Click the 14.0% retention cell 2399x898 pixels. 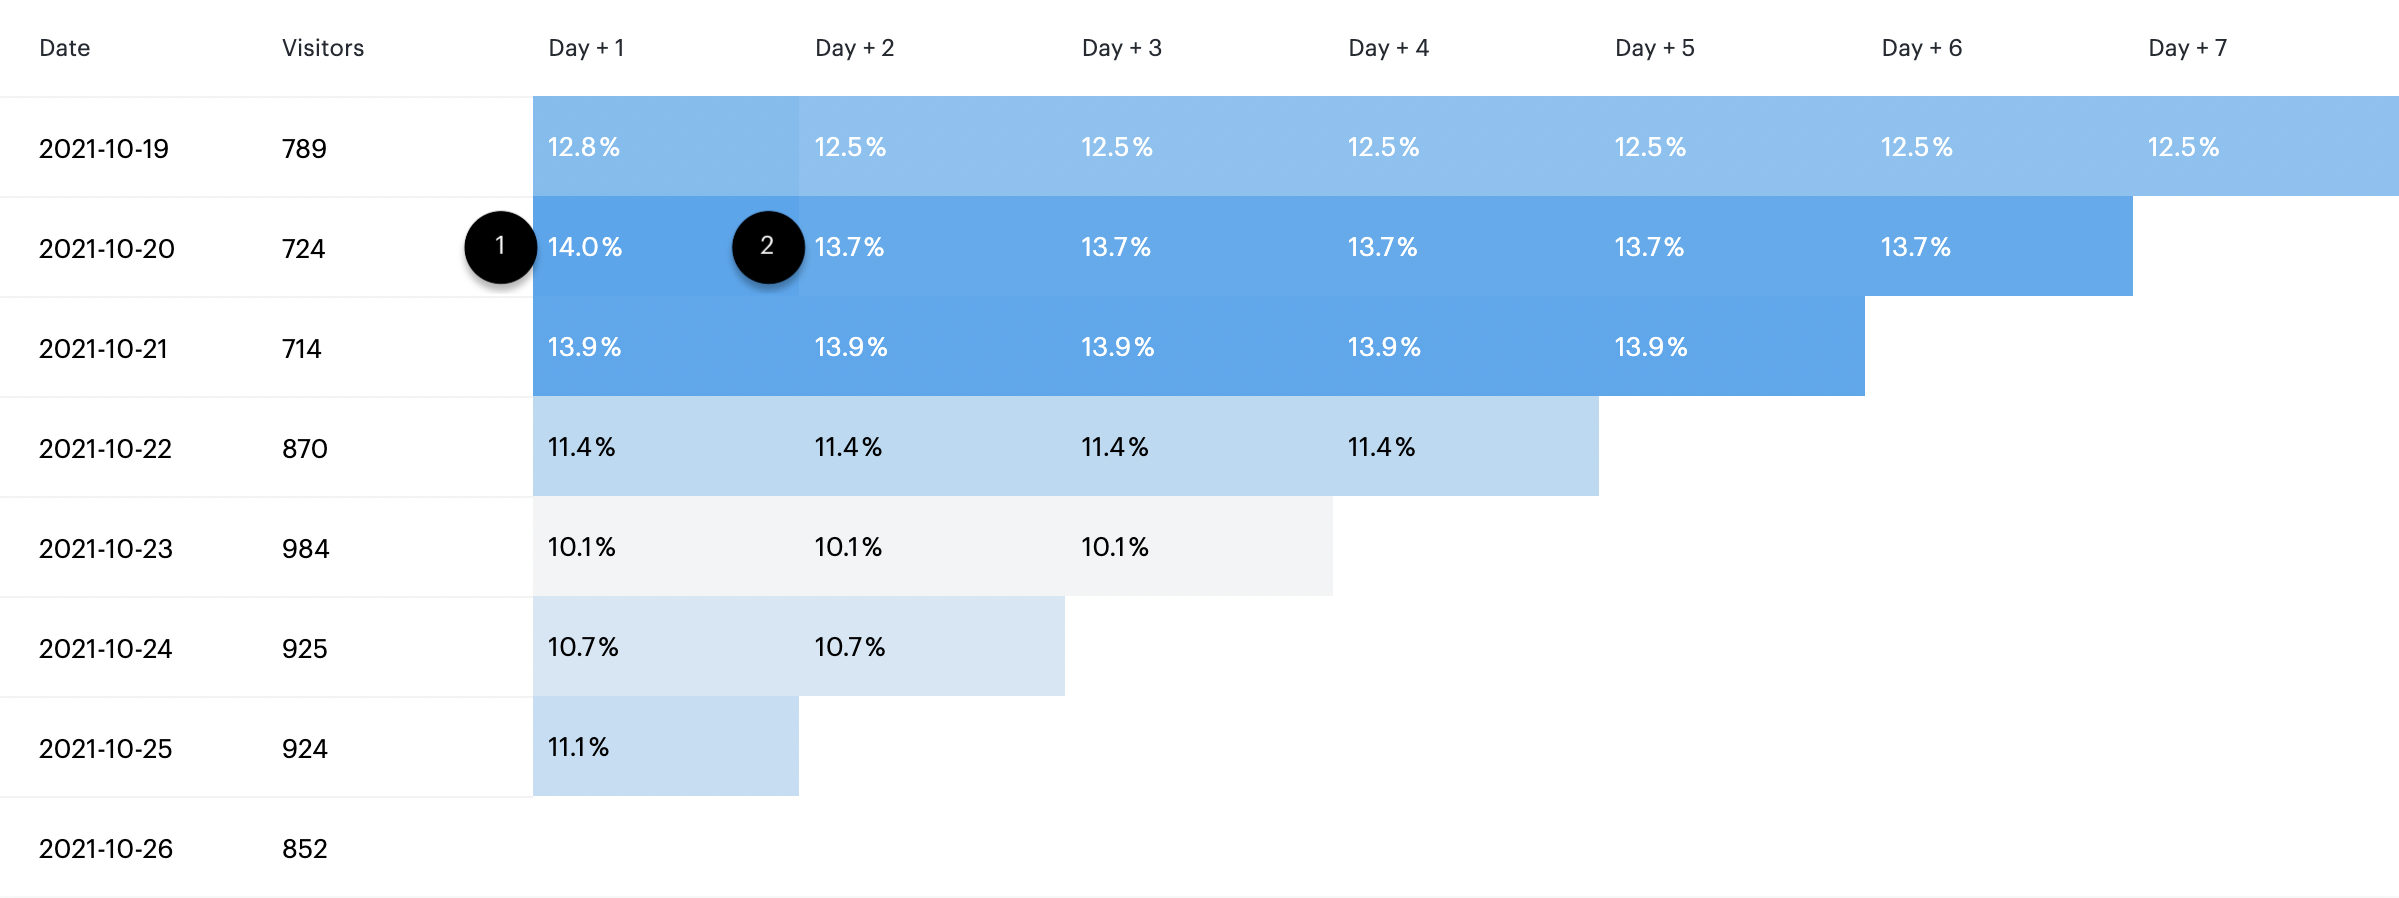pos(585,247)
